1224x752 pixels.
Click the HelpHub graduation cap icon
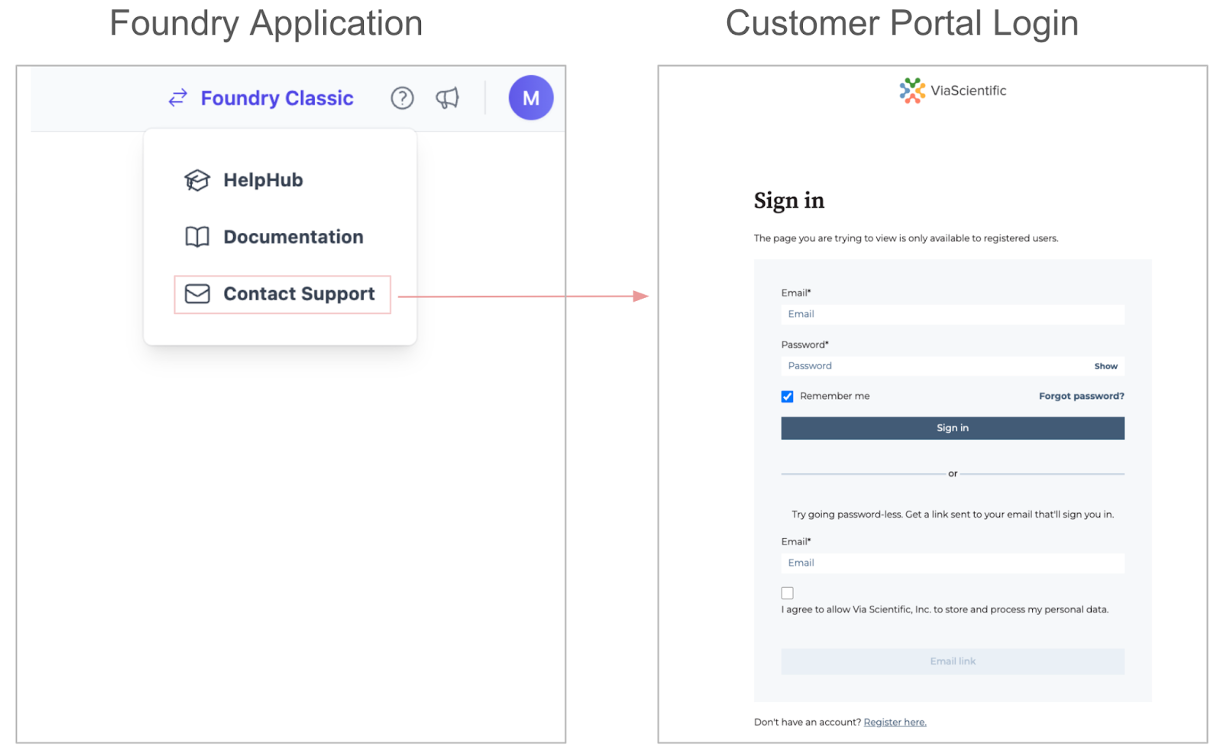click(x=197, y=180)
